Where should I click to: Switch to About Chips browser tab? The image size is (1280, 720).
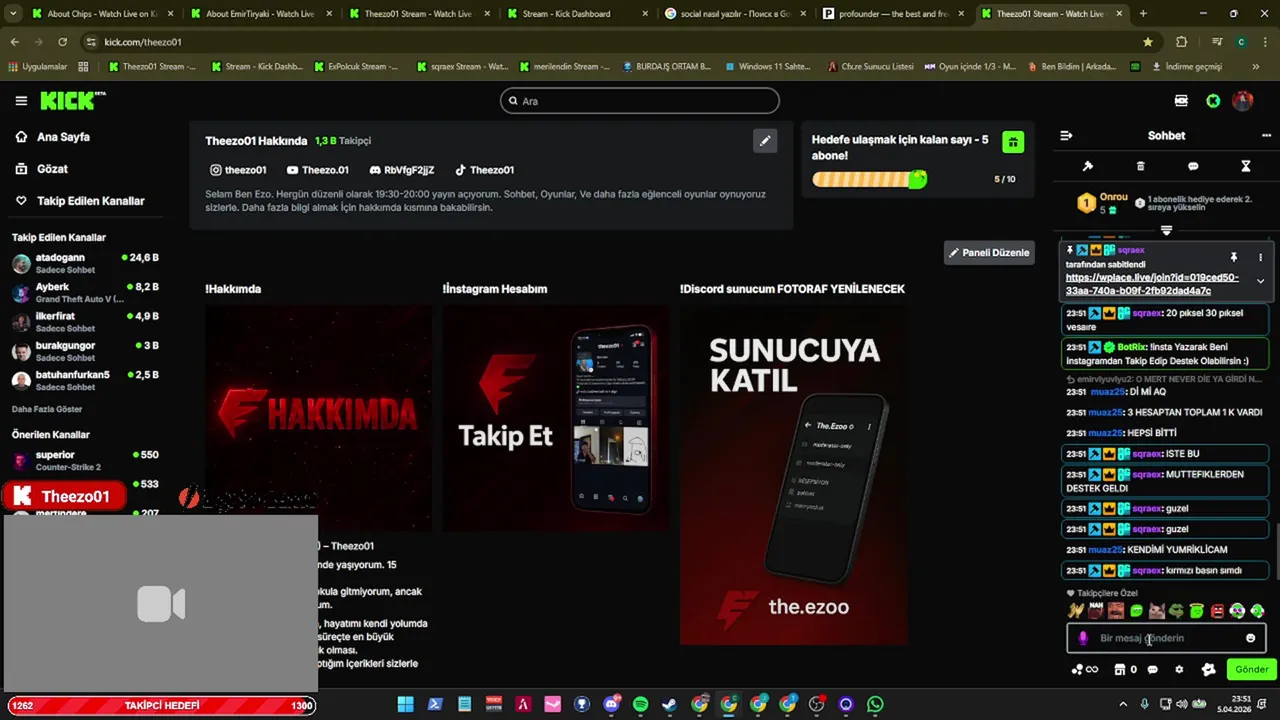click(x=100, y=14)
